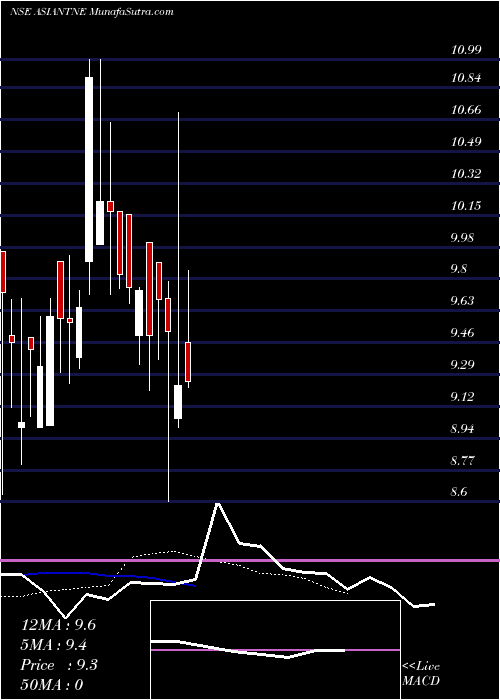Select the 10.84 price axis label

(x=466, y=78)
